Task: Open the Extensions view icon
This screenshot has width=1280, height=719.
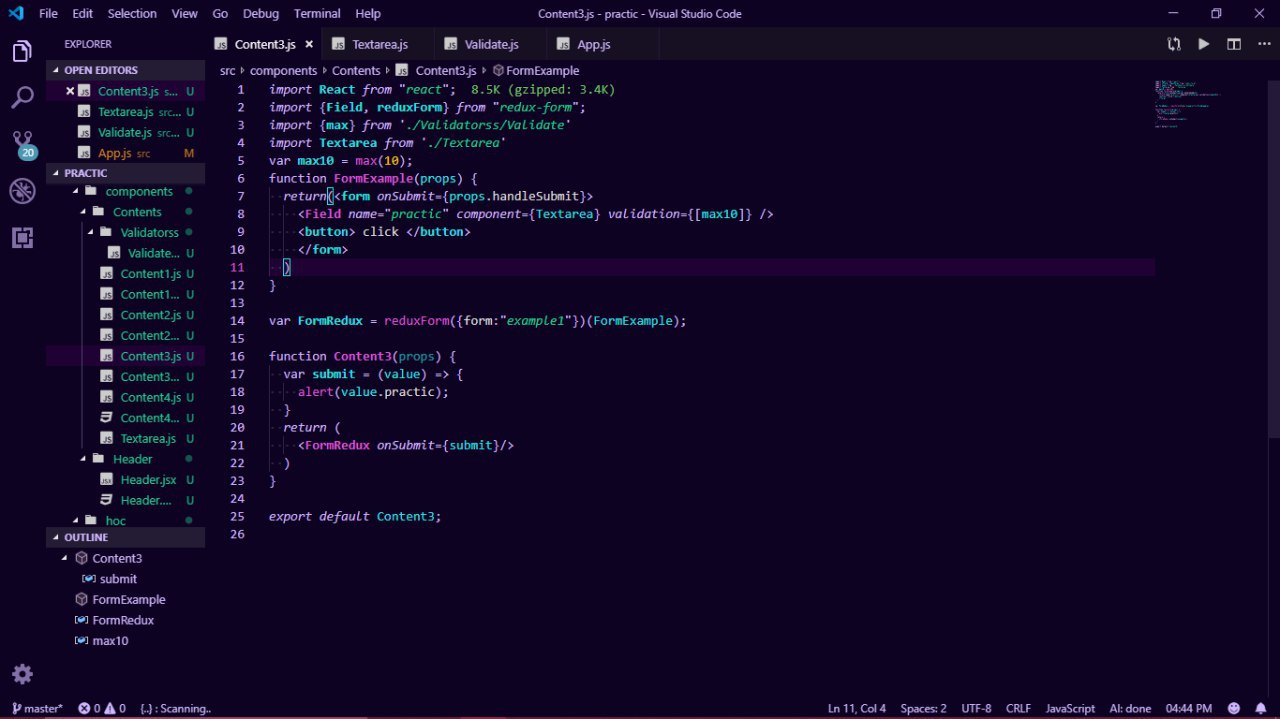Action: (x=22, y=237)
